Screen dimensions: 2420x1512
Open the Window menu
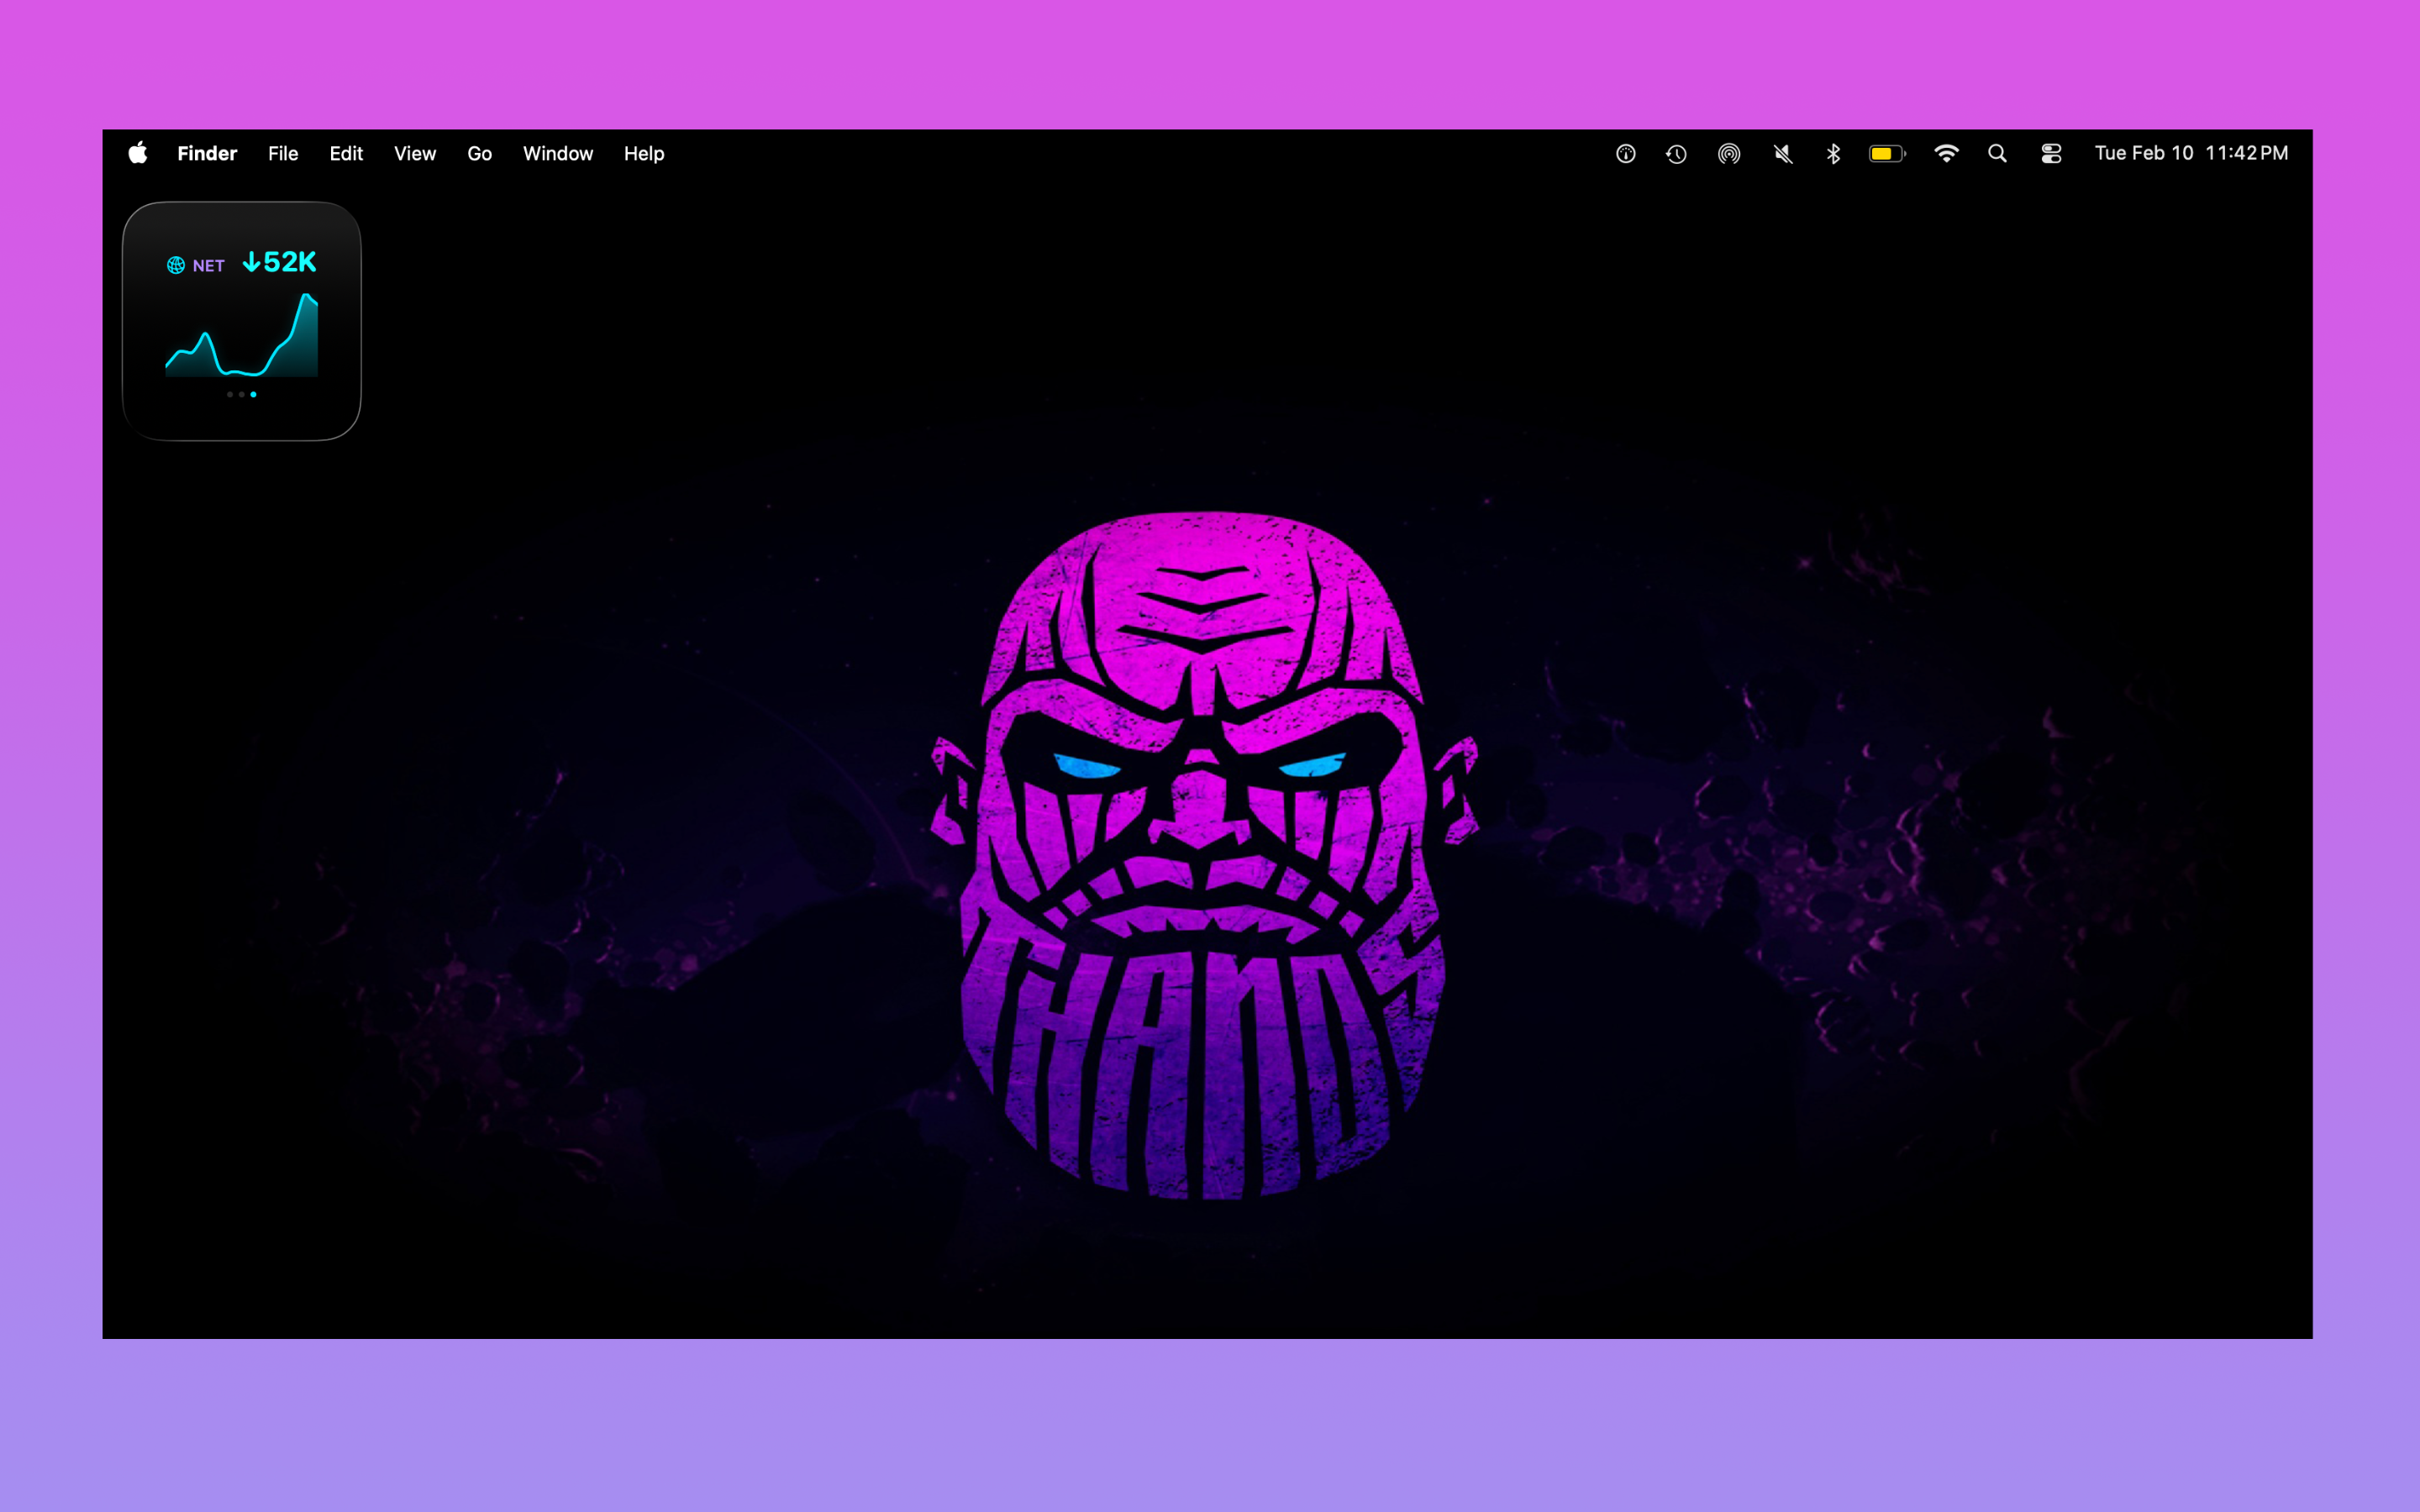click(x=558, y=153)
